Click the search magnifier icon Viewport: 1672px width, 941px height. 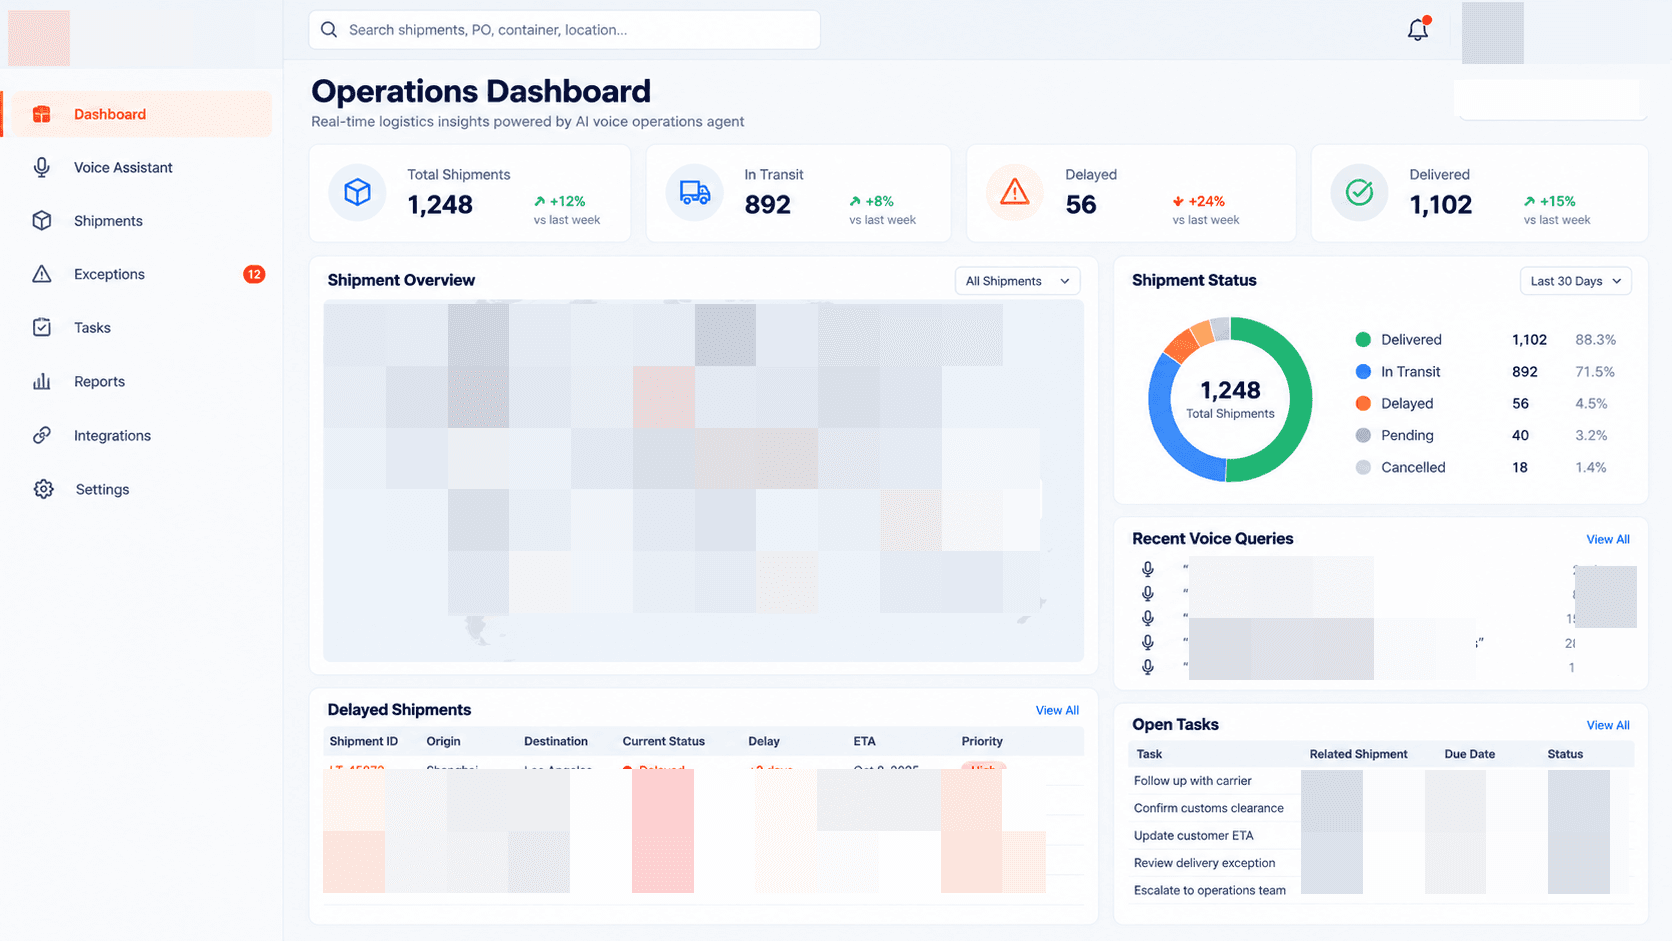coord(329,30)
